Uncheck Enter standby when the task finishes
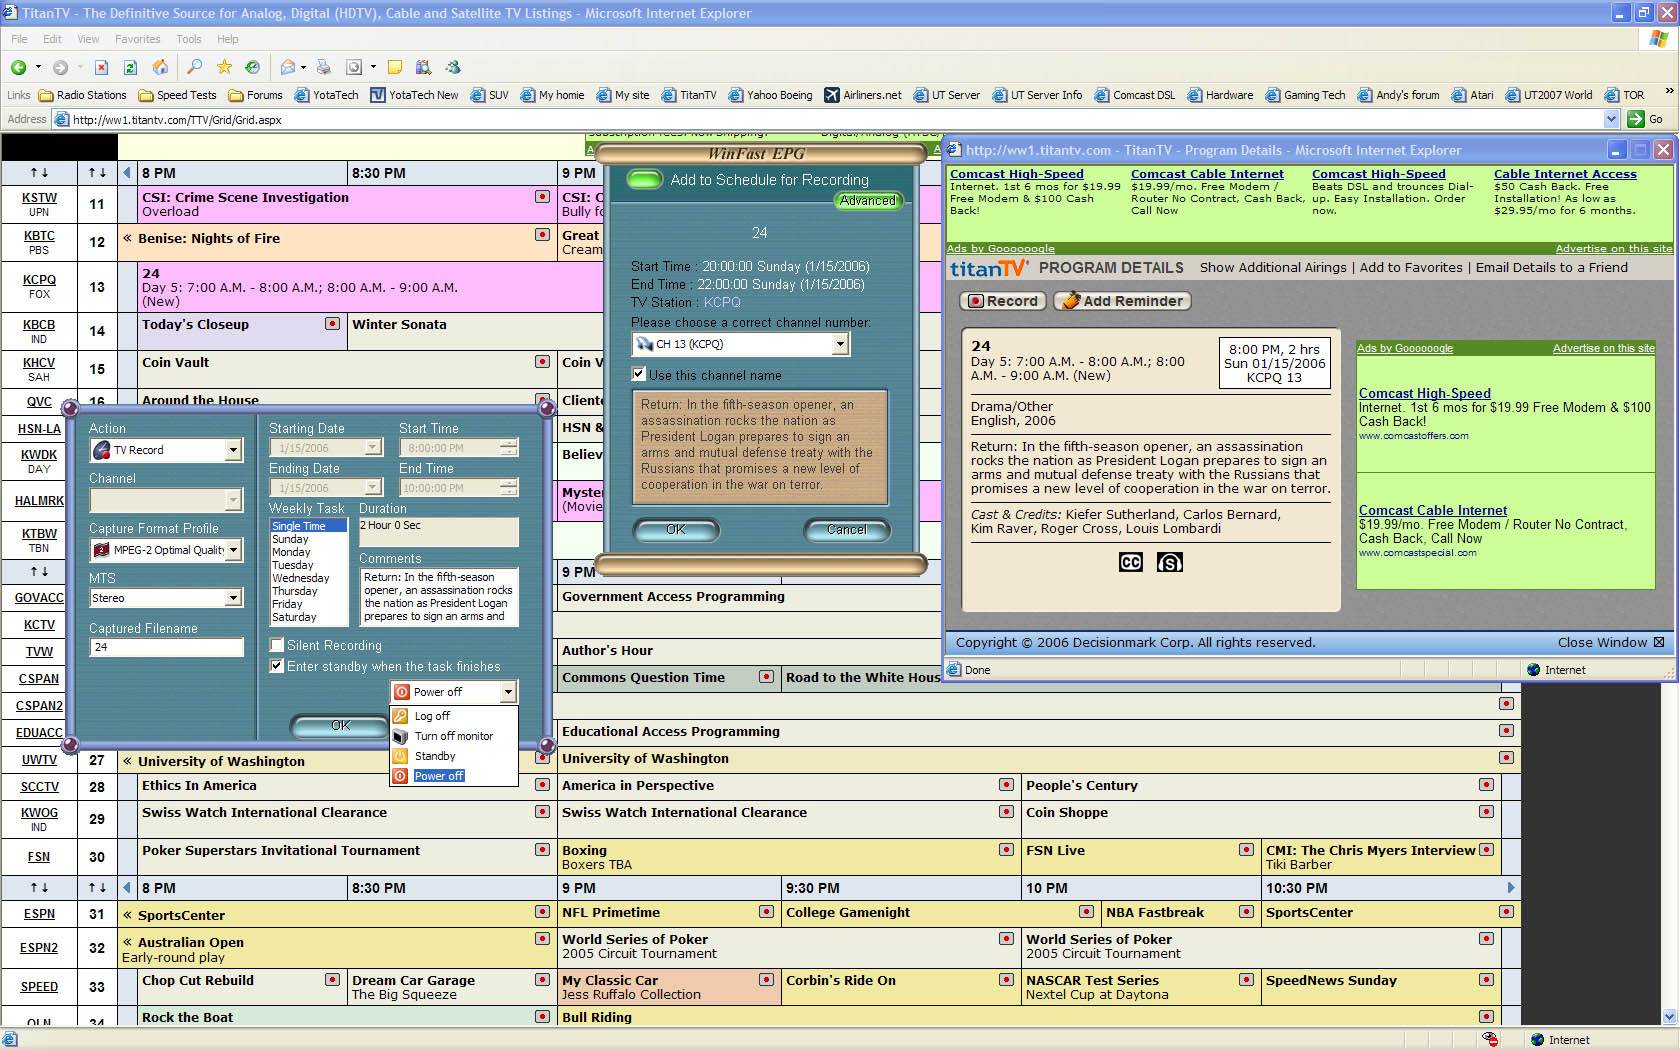The width and height of the screenshot is (1680, 1050). tap(277, 666)
